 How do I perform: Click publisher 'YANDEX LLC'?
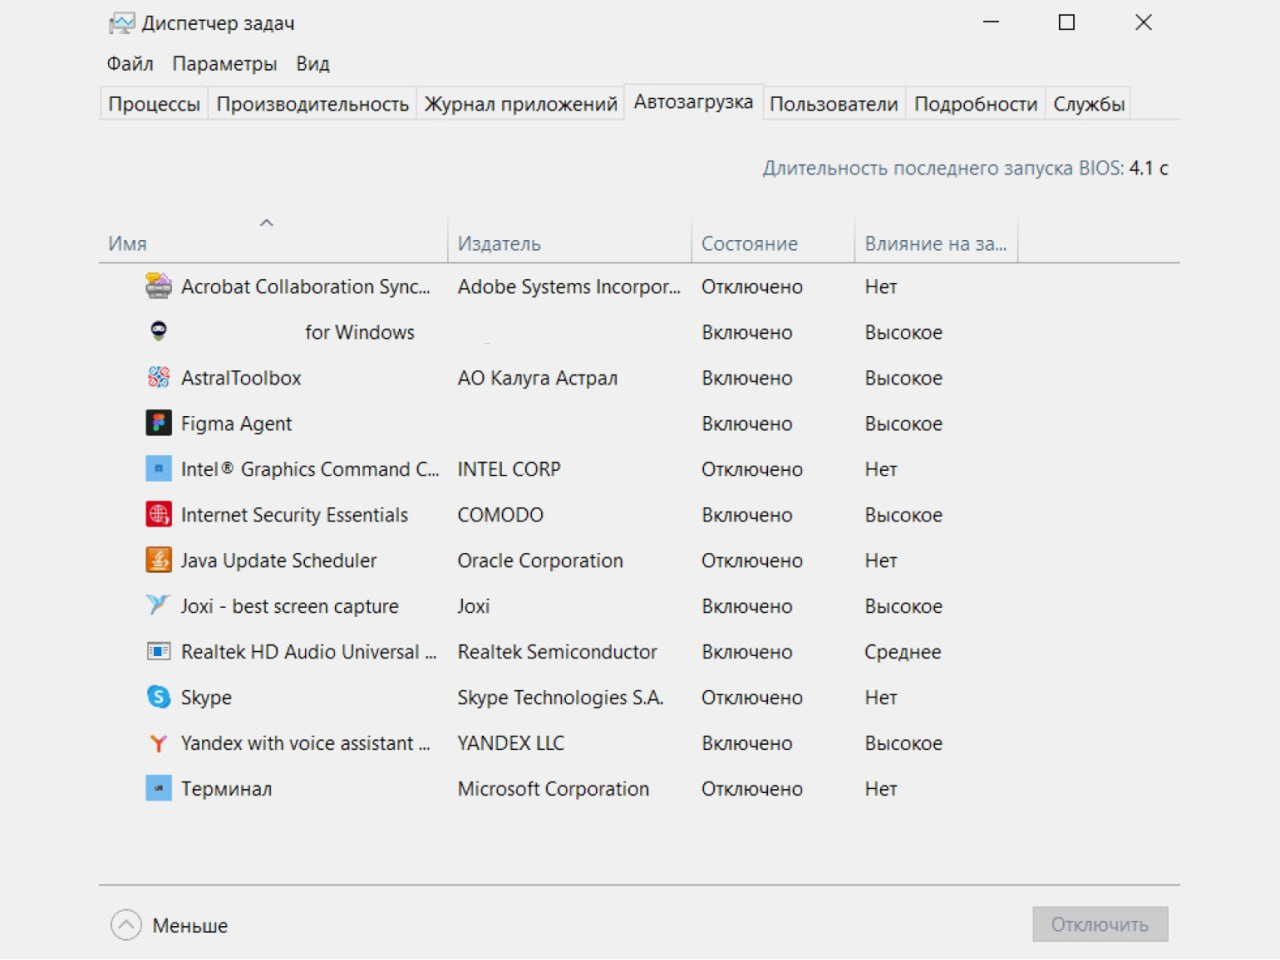coord(511,743)
